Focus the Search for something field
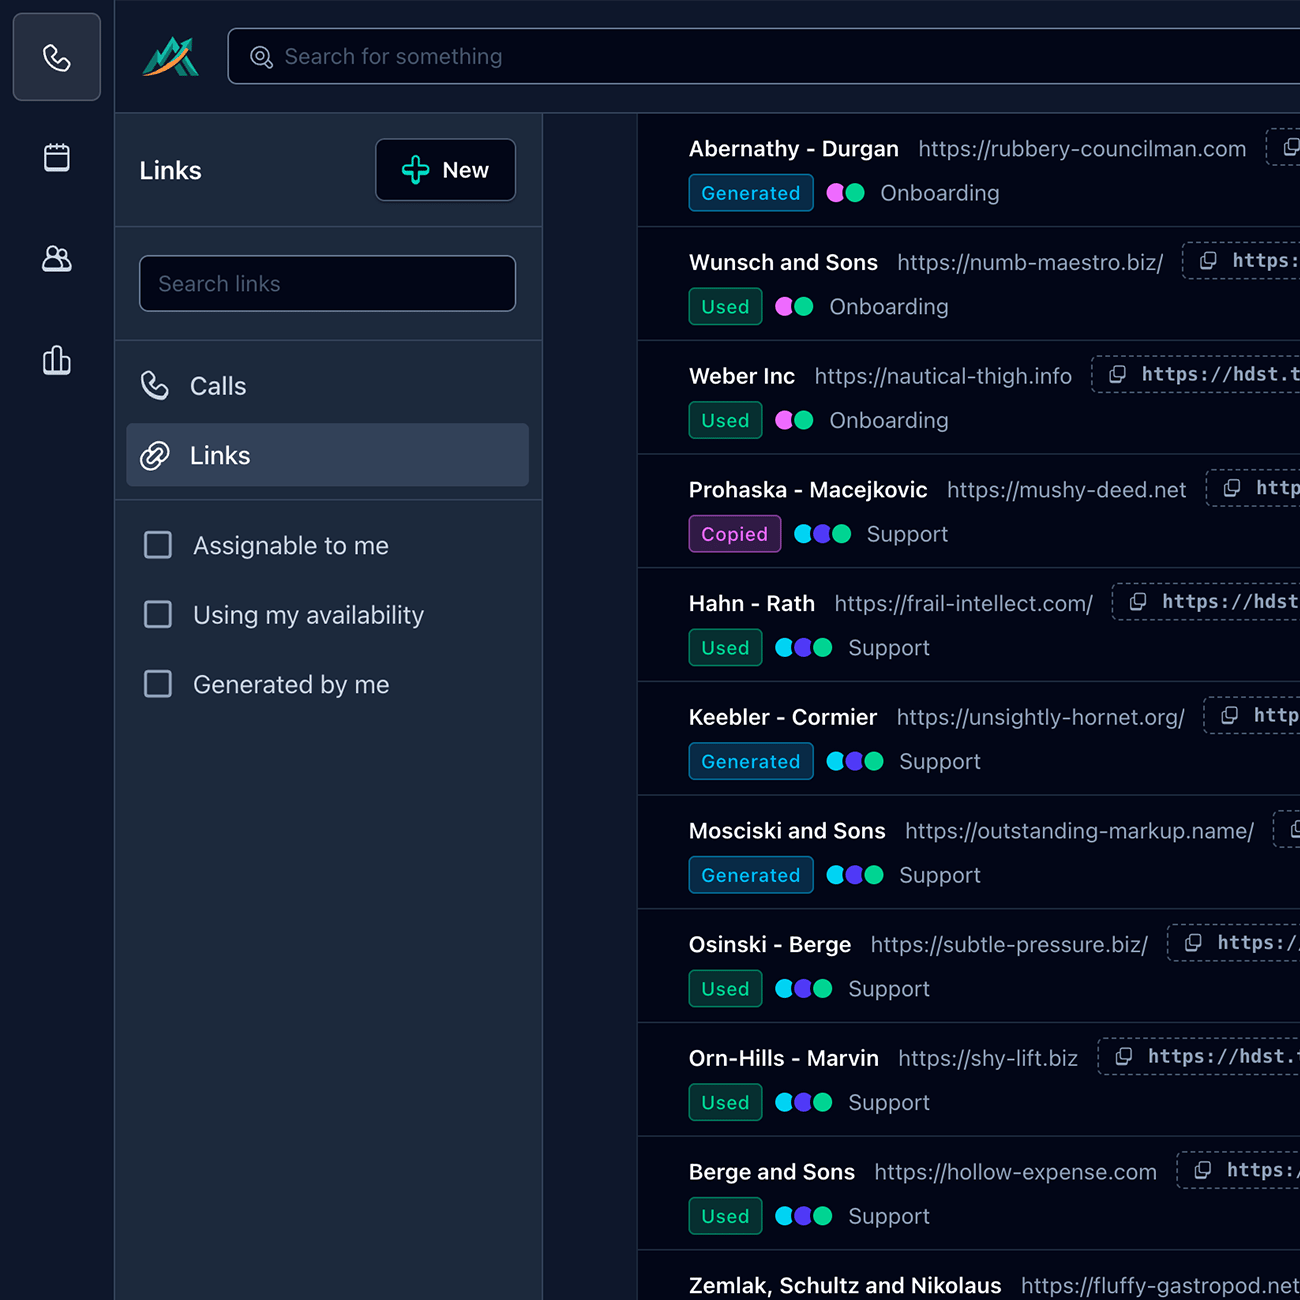Screen dimensions: 1300x1300 764,56
